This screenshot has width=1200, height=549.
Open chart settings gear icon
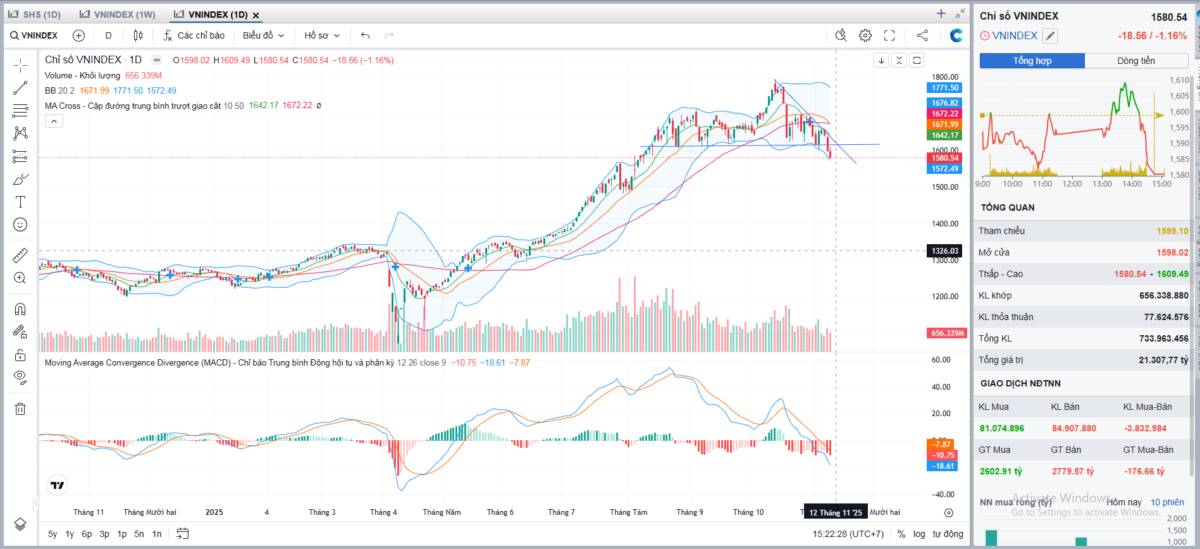click(865, 35)
